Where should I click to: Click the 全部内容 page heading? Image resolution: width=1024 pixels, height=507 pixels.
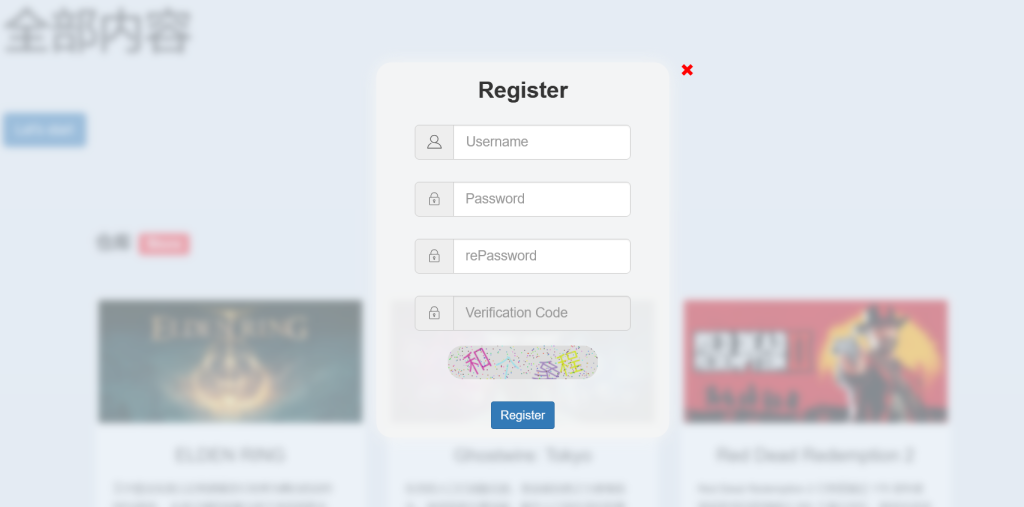97,31
